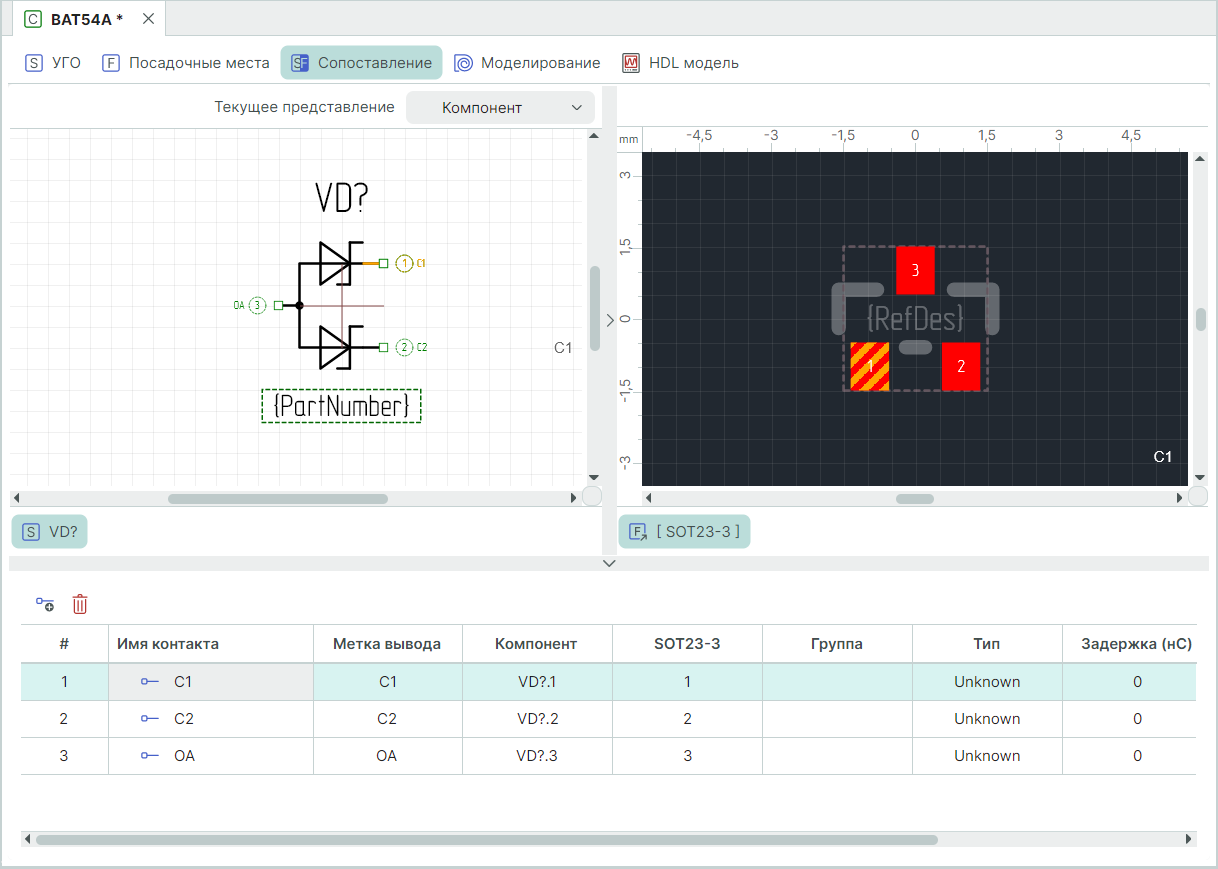This screenshot has height=869, width=1218.
Task: Click the SOT23-3 footprint button
Action: click(x=684, y=532)
